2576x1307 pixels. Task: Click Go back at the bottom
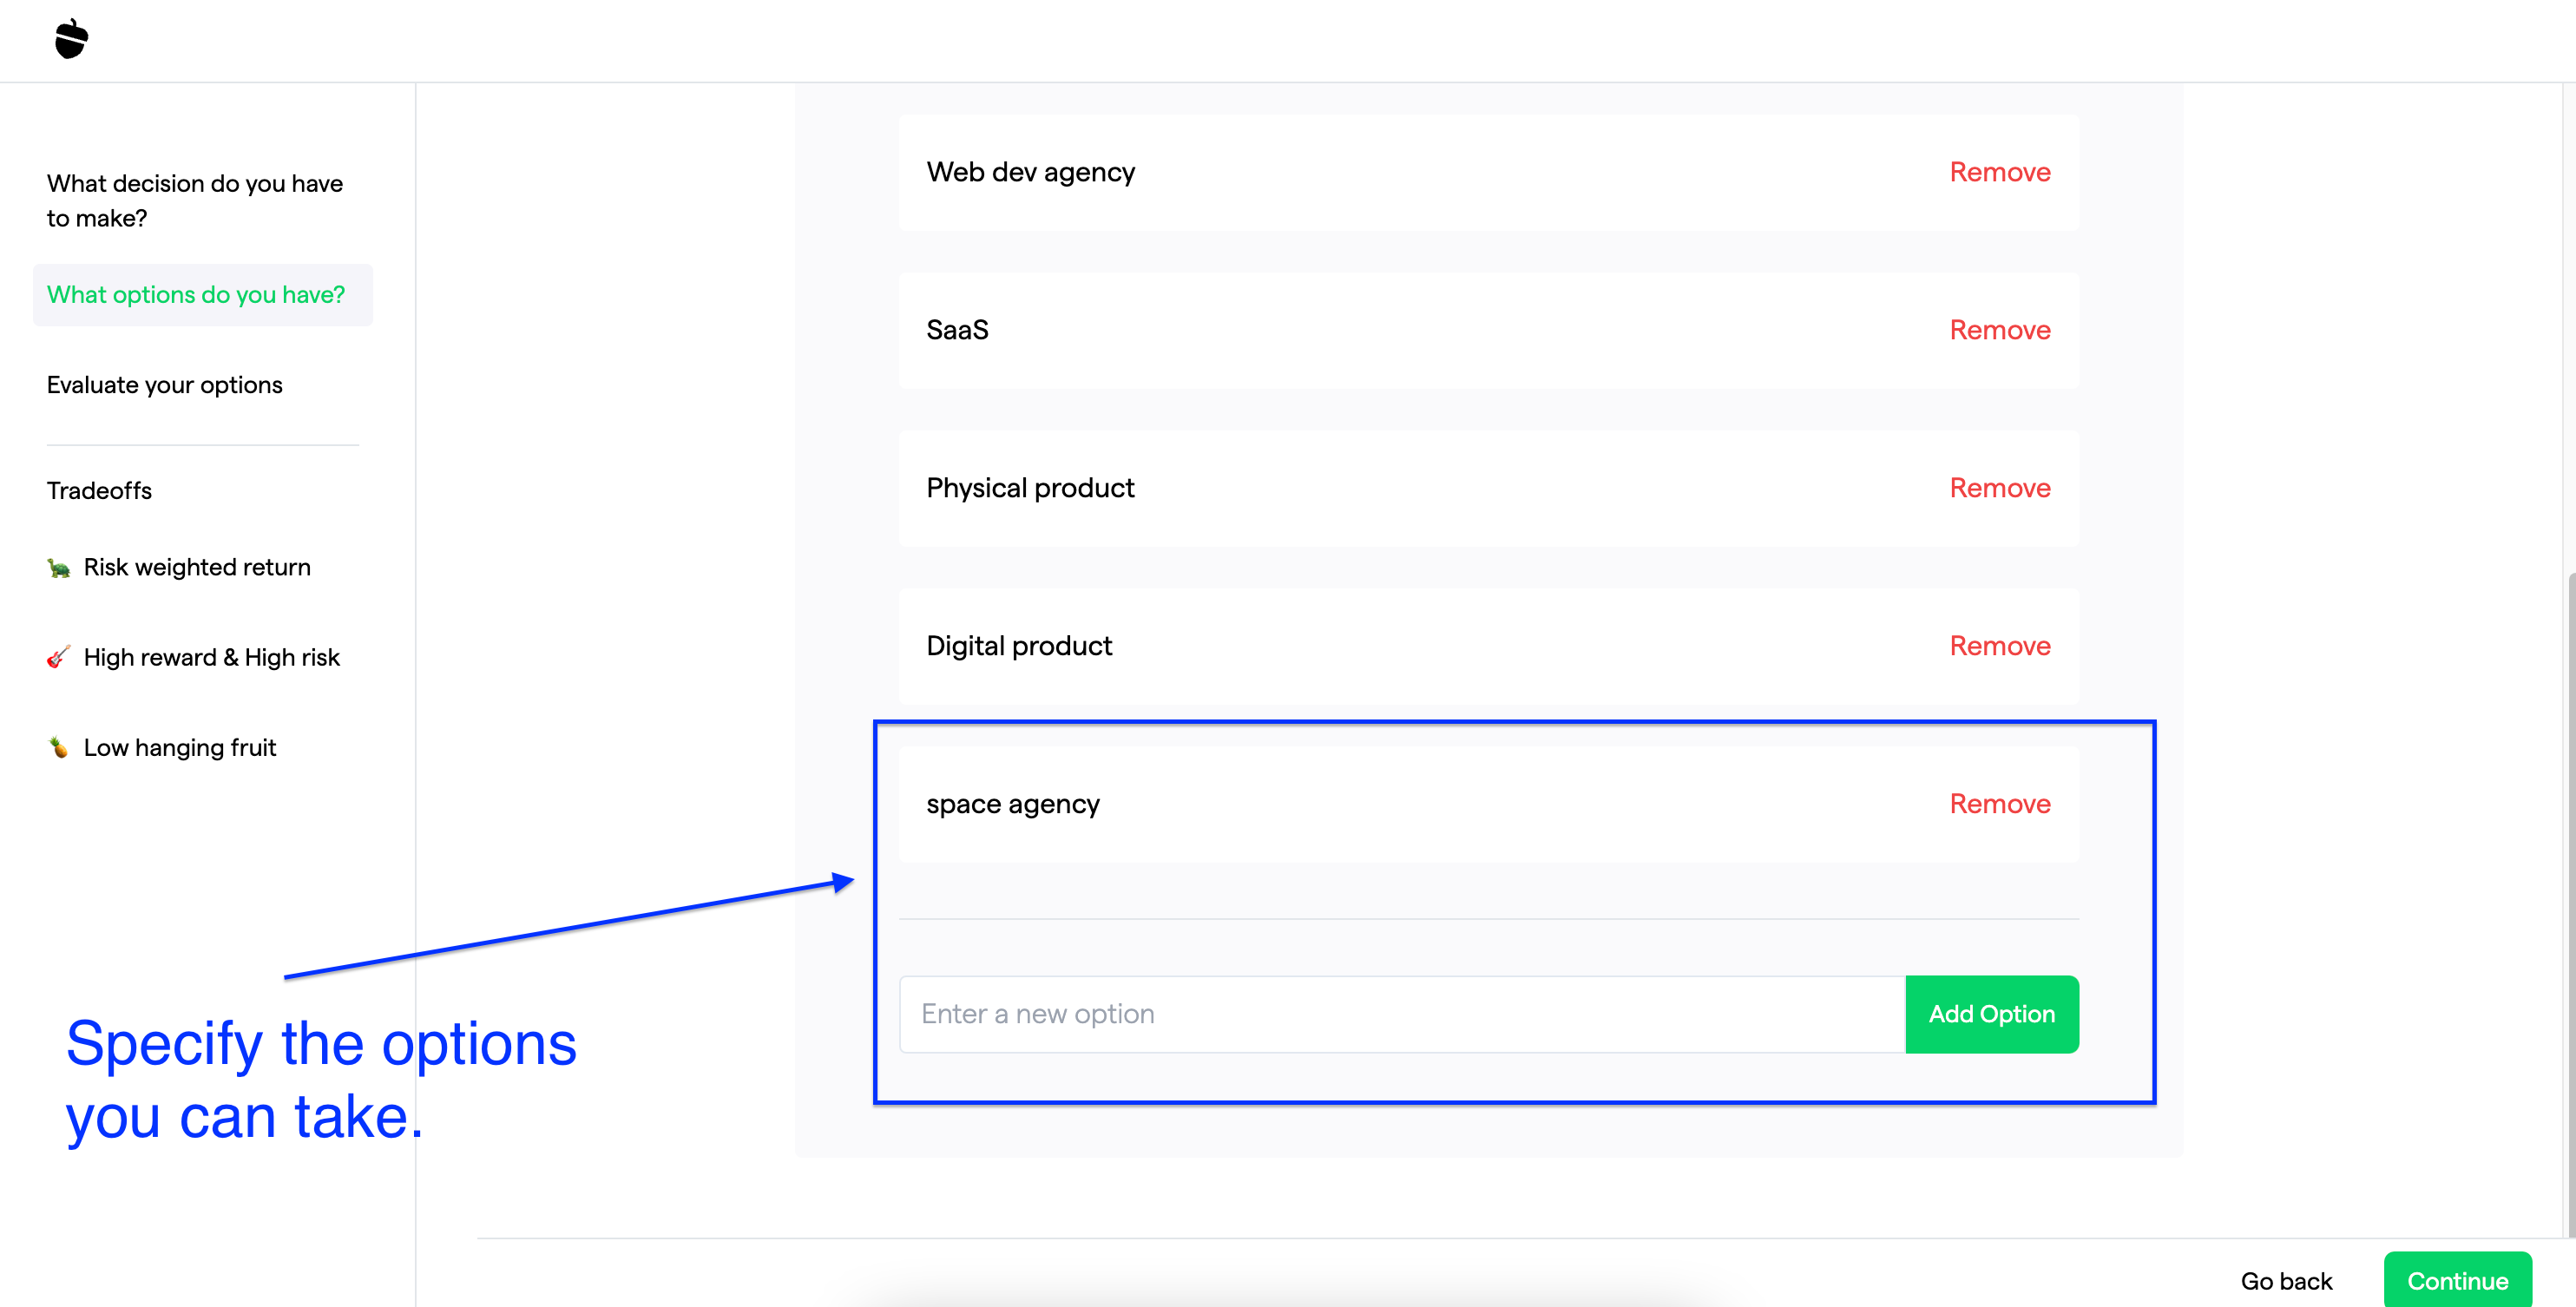coord(2285,1281)
